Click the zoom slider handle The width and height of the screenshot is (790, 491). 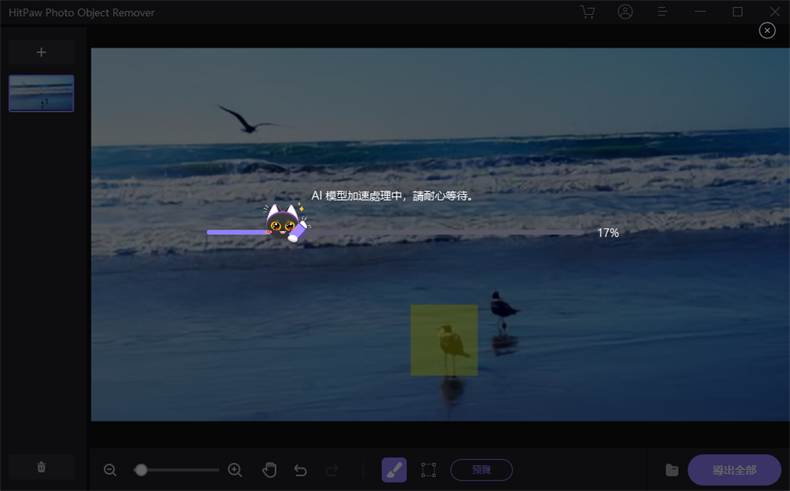coord(141,470)
